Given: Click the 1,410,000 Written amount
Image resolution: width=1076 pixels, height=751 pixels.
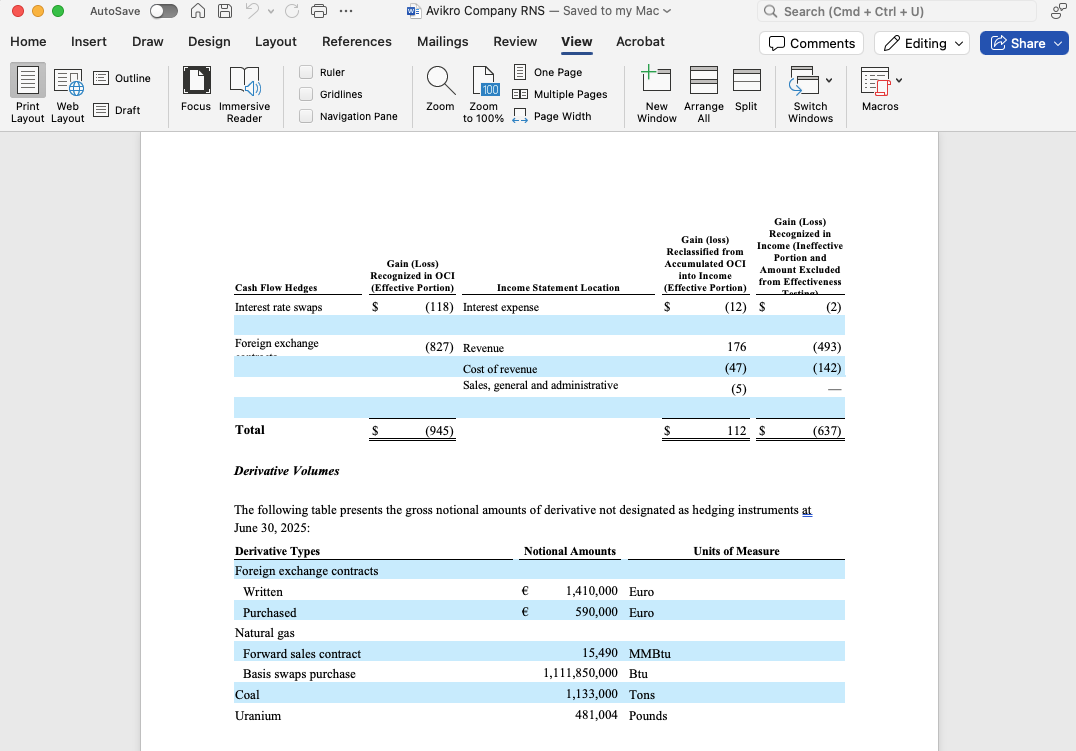Looking at the screenshot, I should [x=591, y=591].
